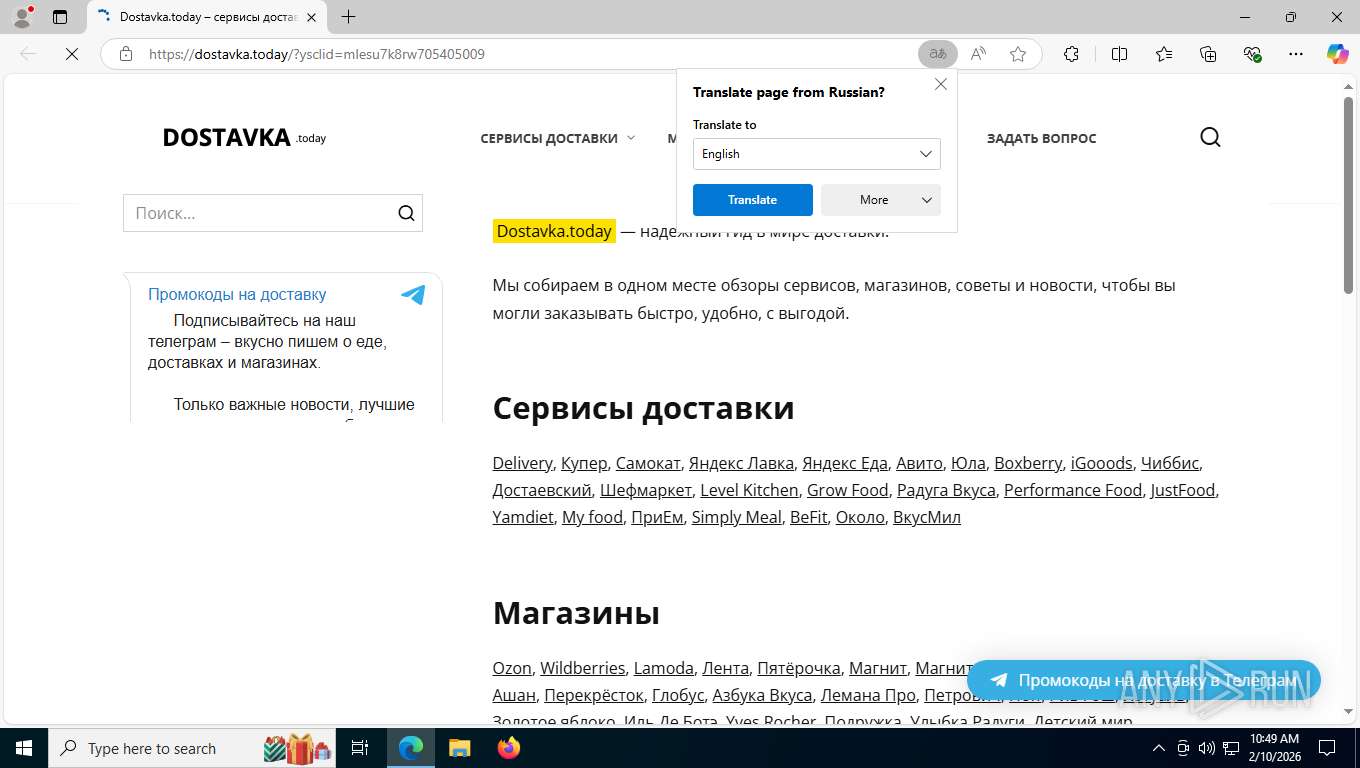This screenshot has height=768, width=1360.
Task: Open a new browser tab
Action: click(348, 17)
